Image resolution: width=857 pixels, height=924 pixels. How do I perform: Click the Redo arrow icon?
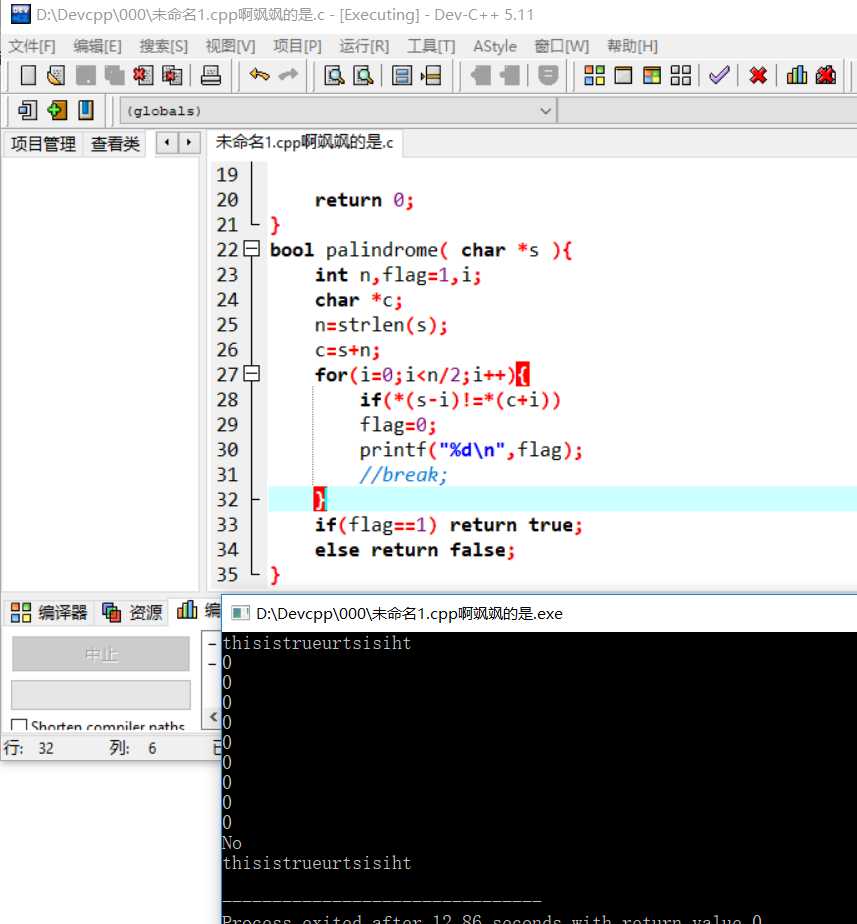pyautogui.click(x=288, y=75)
